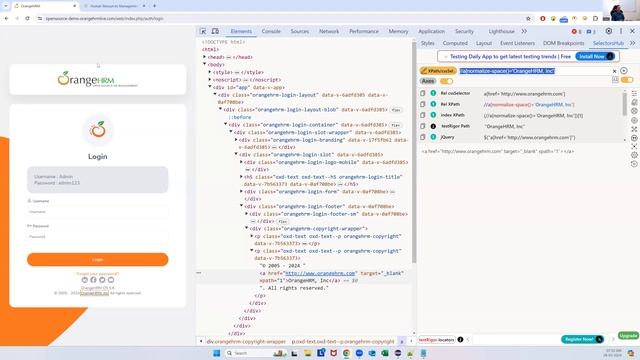
Task: Open Chrome from the taskbar
Action: [x=346, y=353]
